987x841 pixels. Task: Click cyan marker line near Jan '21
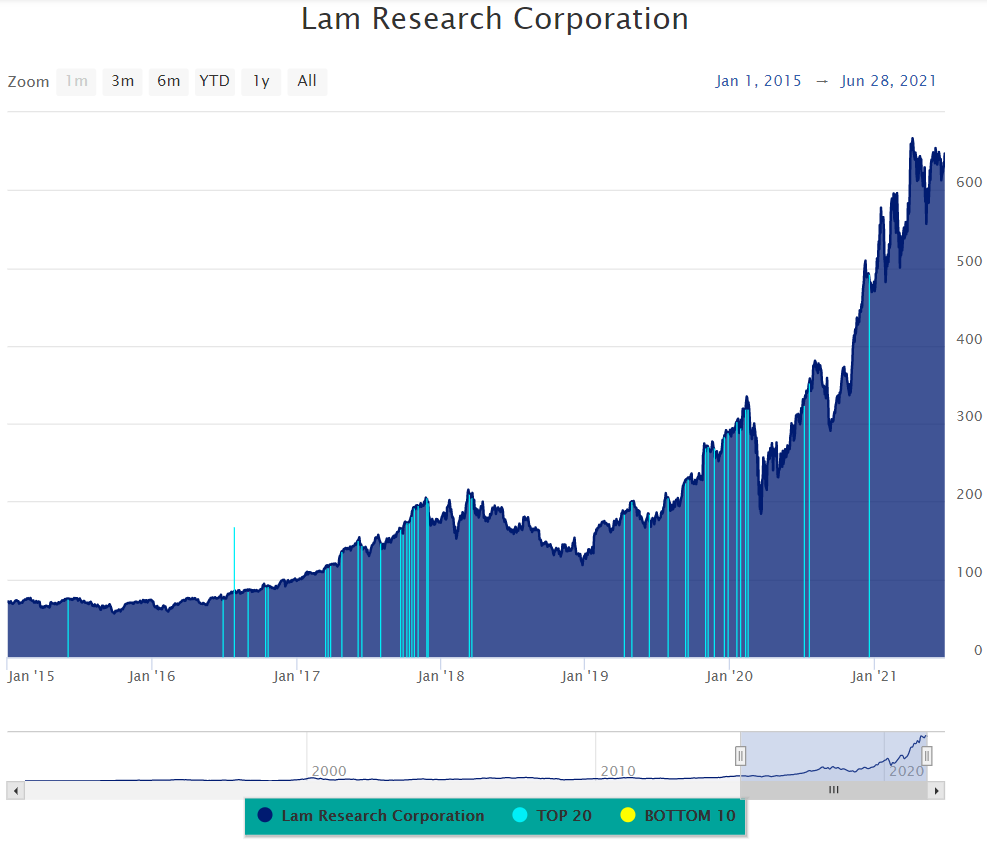869,466
